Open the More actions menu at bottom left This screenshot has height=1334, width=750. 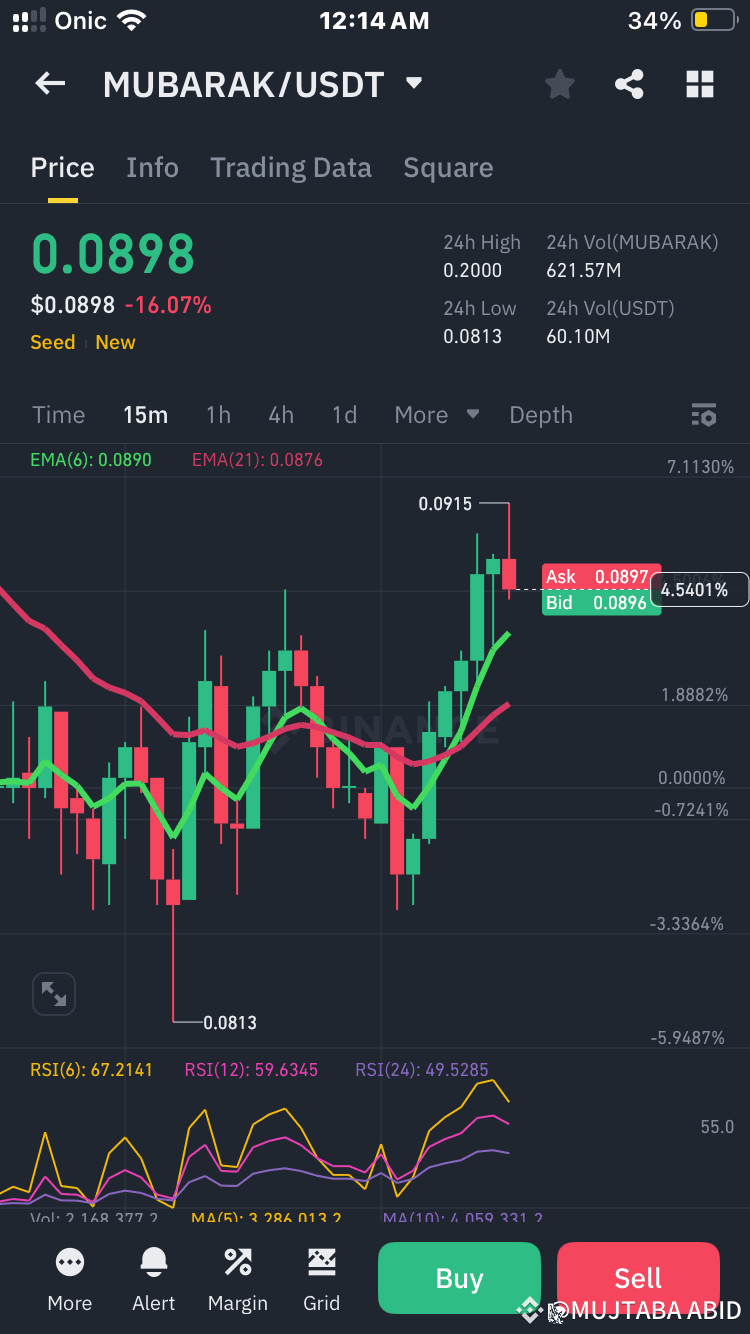[69, 1280]
